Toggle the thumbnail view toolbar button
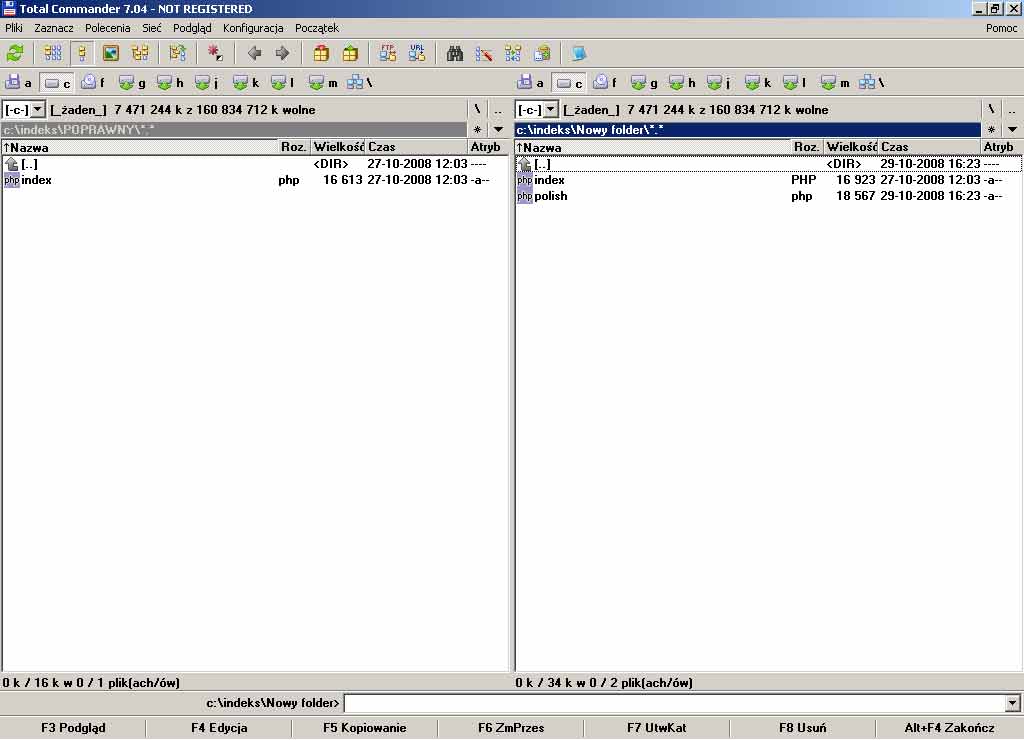 coord(111,54)
